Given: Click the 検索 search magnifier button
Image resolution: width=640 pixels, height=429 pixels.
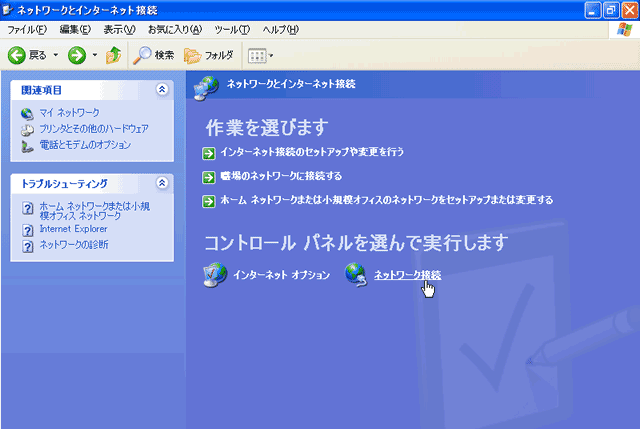Looking at the screenshot, I should 153,55.
